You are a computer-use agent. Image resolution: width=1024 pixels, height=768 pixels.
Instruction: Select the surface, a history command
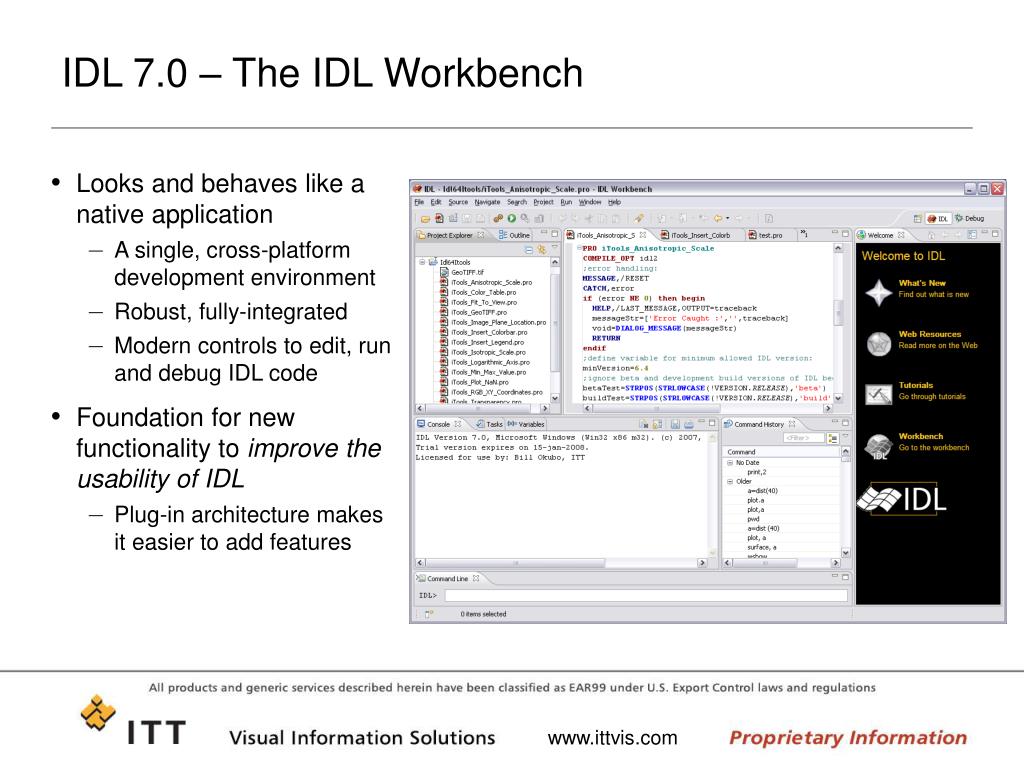(761, 547)
